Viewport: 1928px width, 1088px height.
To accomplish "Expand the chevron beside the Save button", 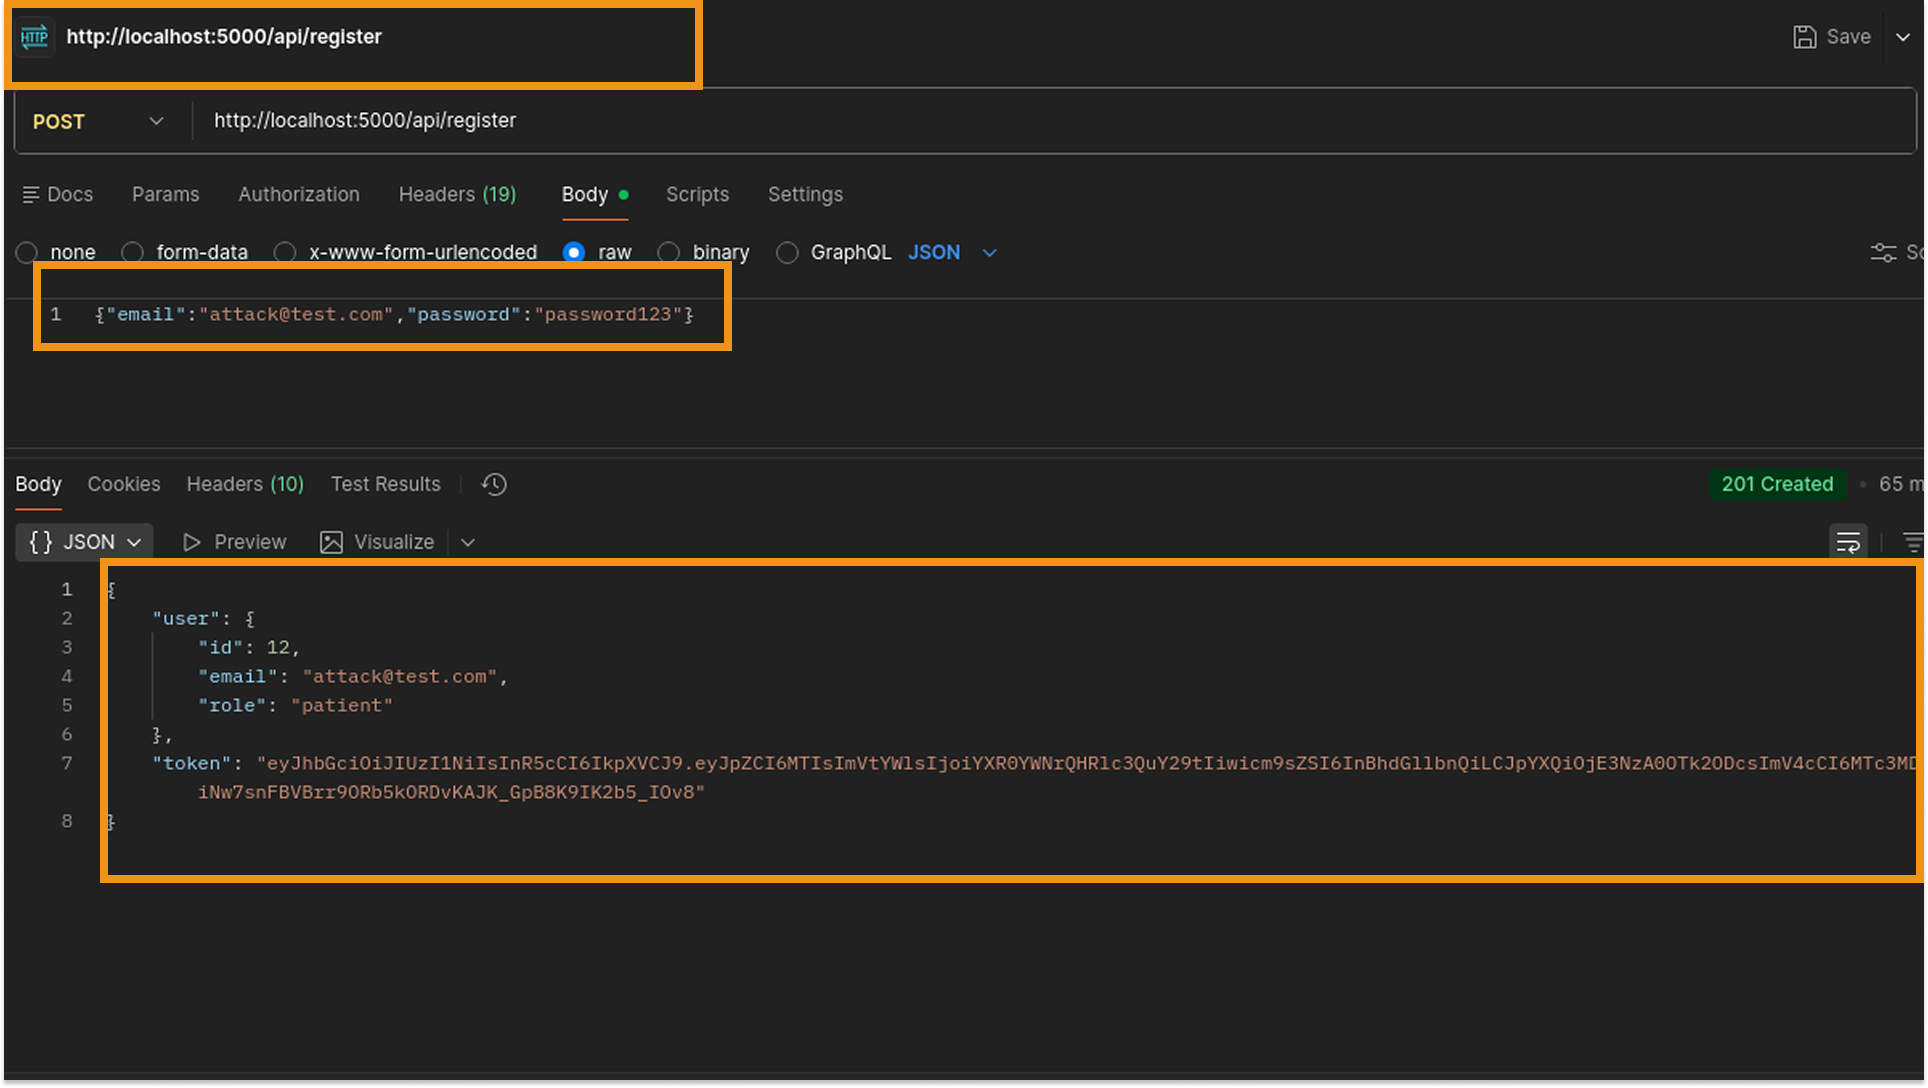I will [1901, 36].
